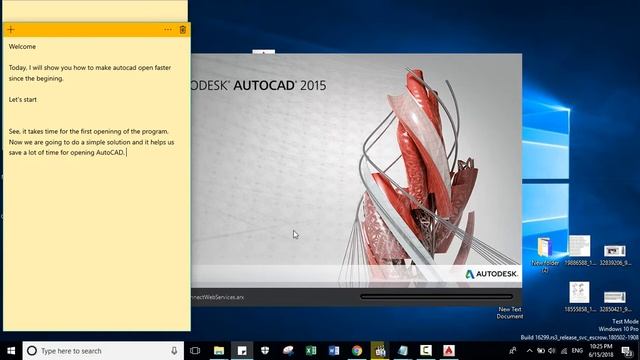The image size is (640, 360).
Task: Click the Autodesk logo on splash screen
Action: 491,274
